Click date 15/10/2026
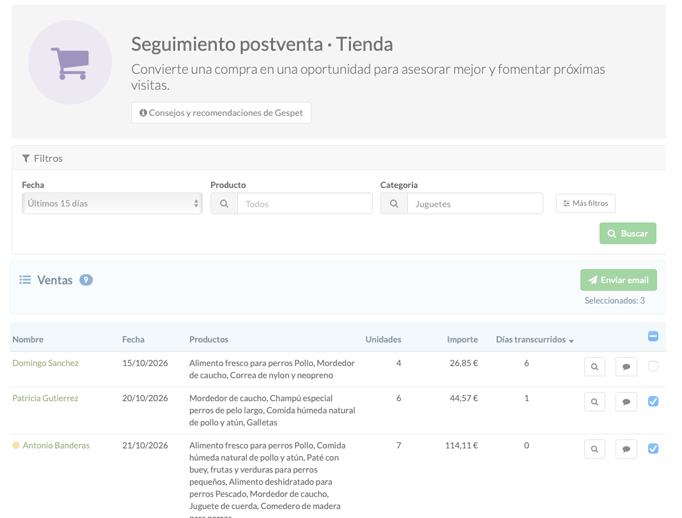Screen dimensions: 682x518 click(145, 363)
